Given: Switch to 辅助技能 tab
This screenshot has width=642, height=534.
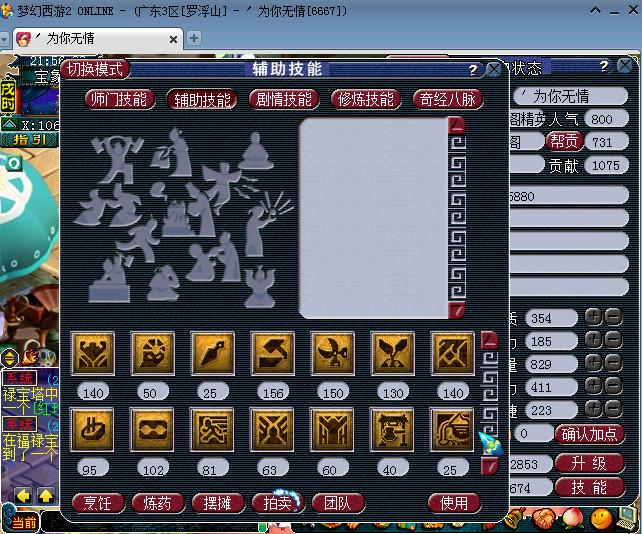Looking at the screenshot, I should tap(202, 100).
